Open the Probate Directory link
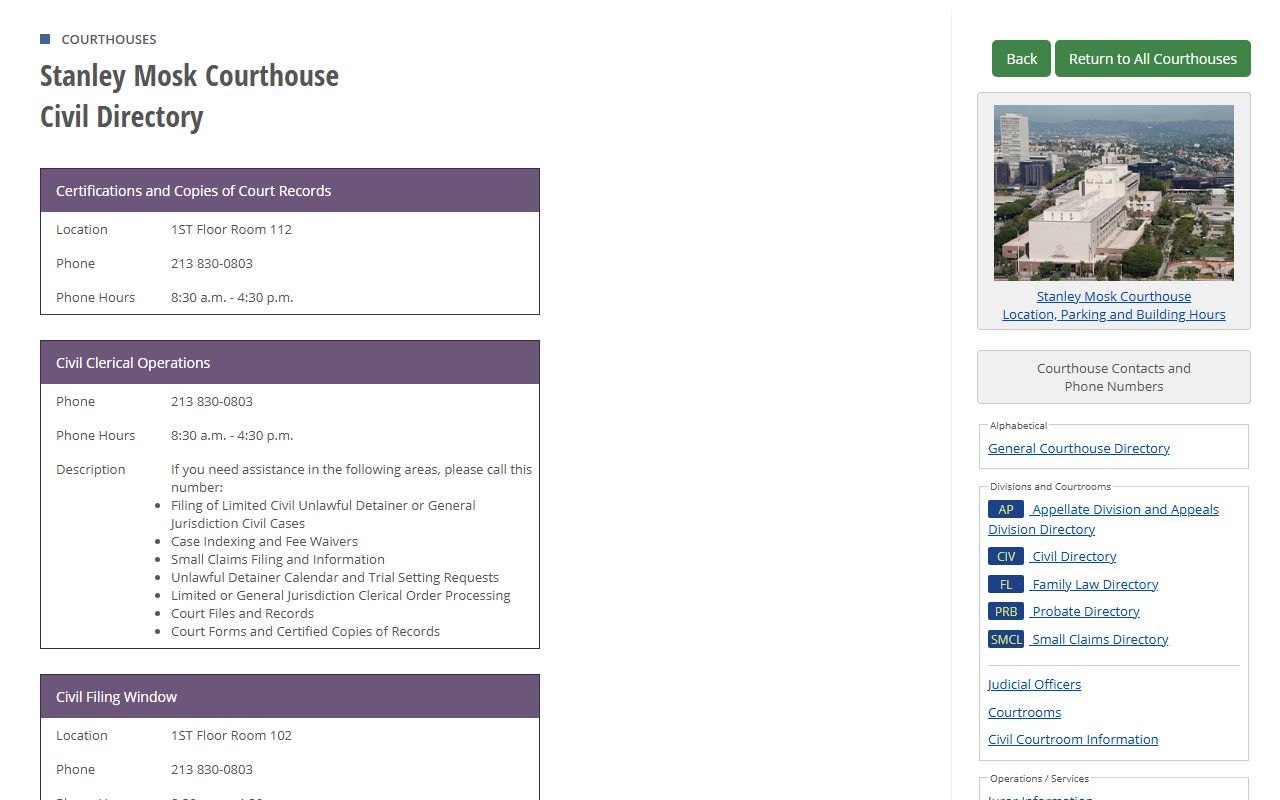This screenshot has height=800, width=1280. [1085, 611]
